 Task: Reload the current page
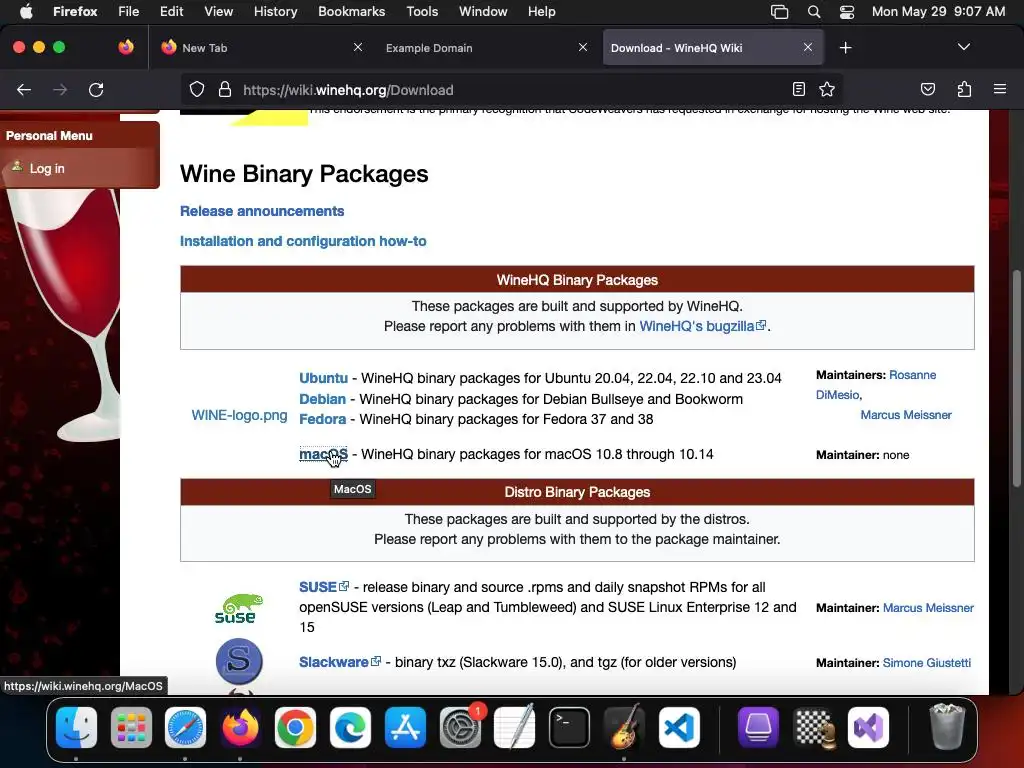(x=96, y=90)
